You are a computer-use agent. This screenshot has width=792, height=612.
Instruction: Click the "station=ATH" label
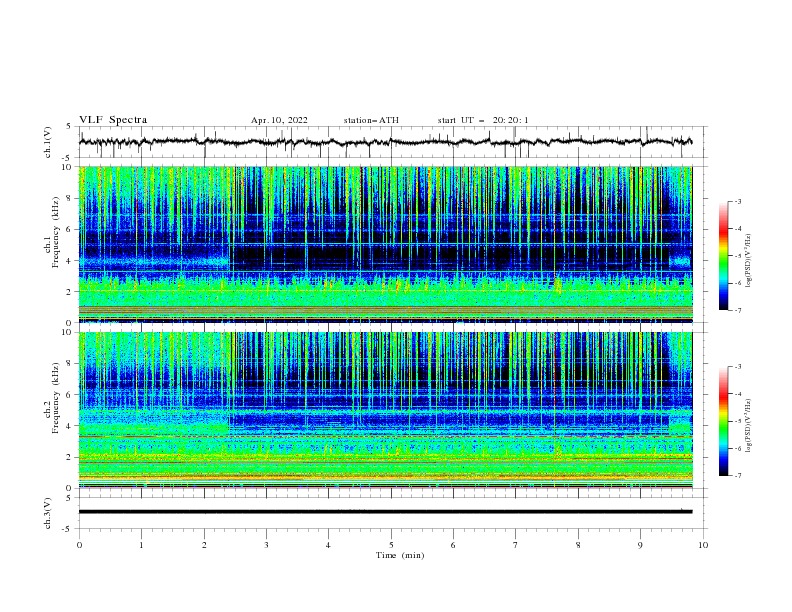click(371, 120)
